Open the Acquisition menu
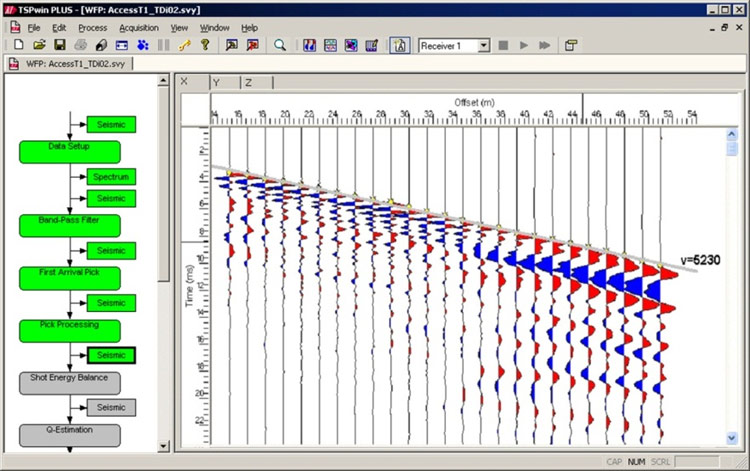Screen dimensions: 750x471 pyautogui.click(x=139, y=28)
